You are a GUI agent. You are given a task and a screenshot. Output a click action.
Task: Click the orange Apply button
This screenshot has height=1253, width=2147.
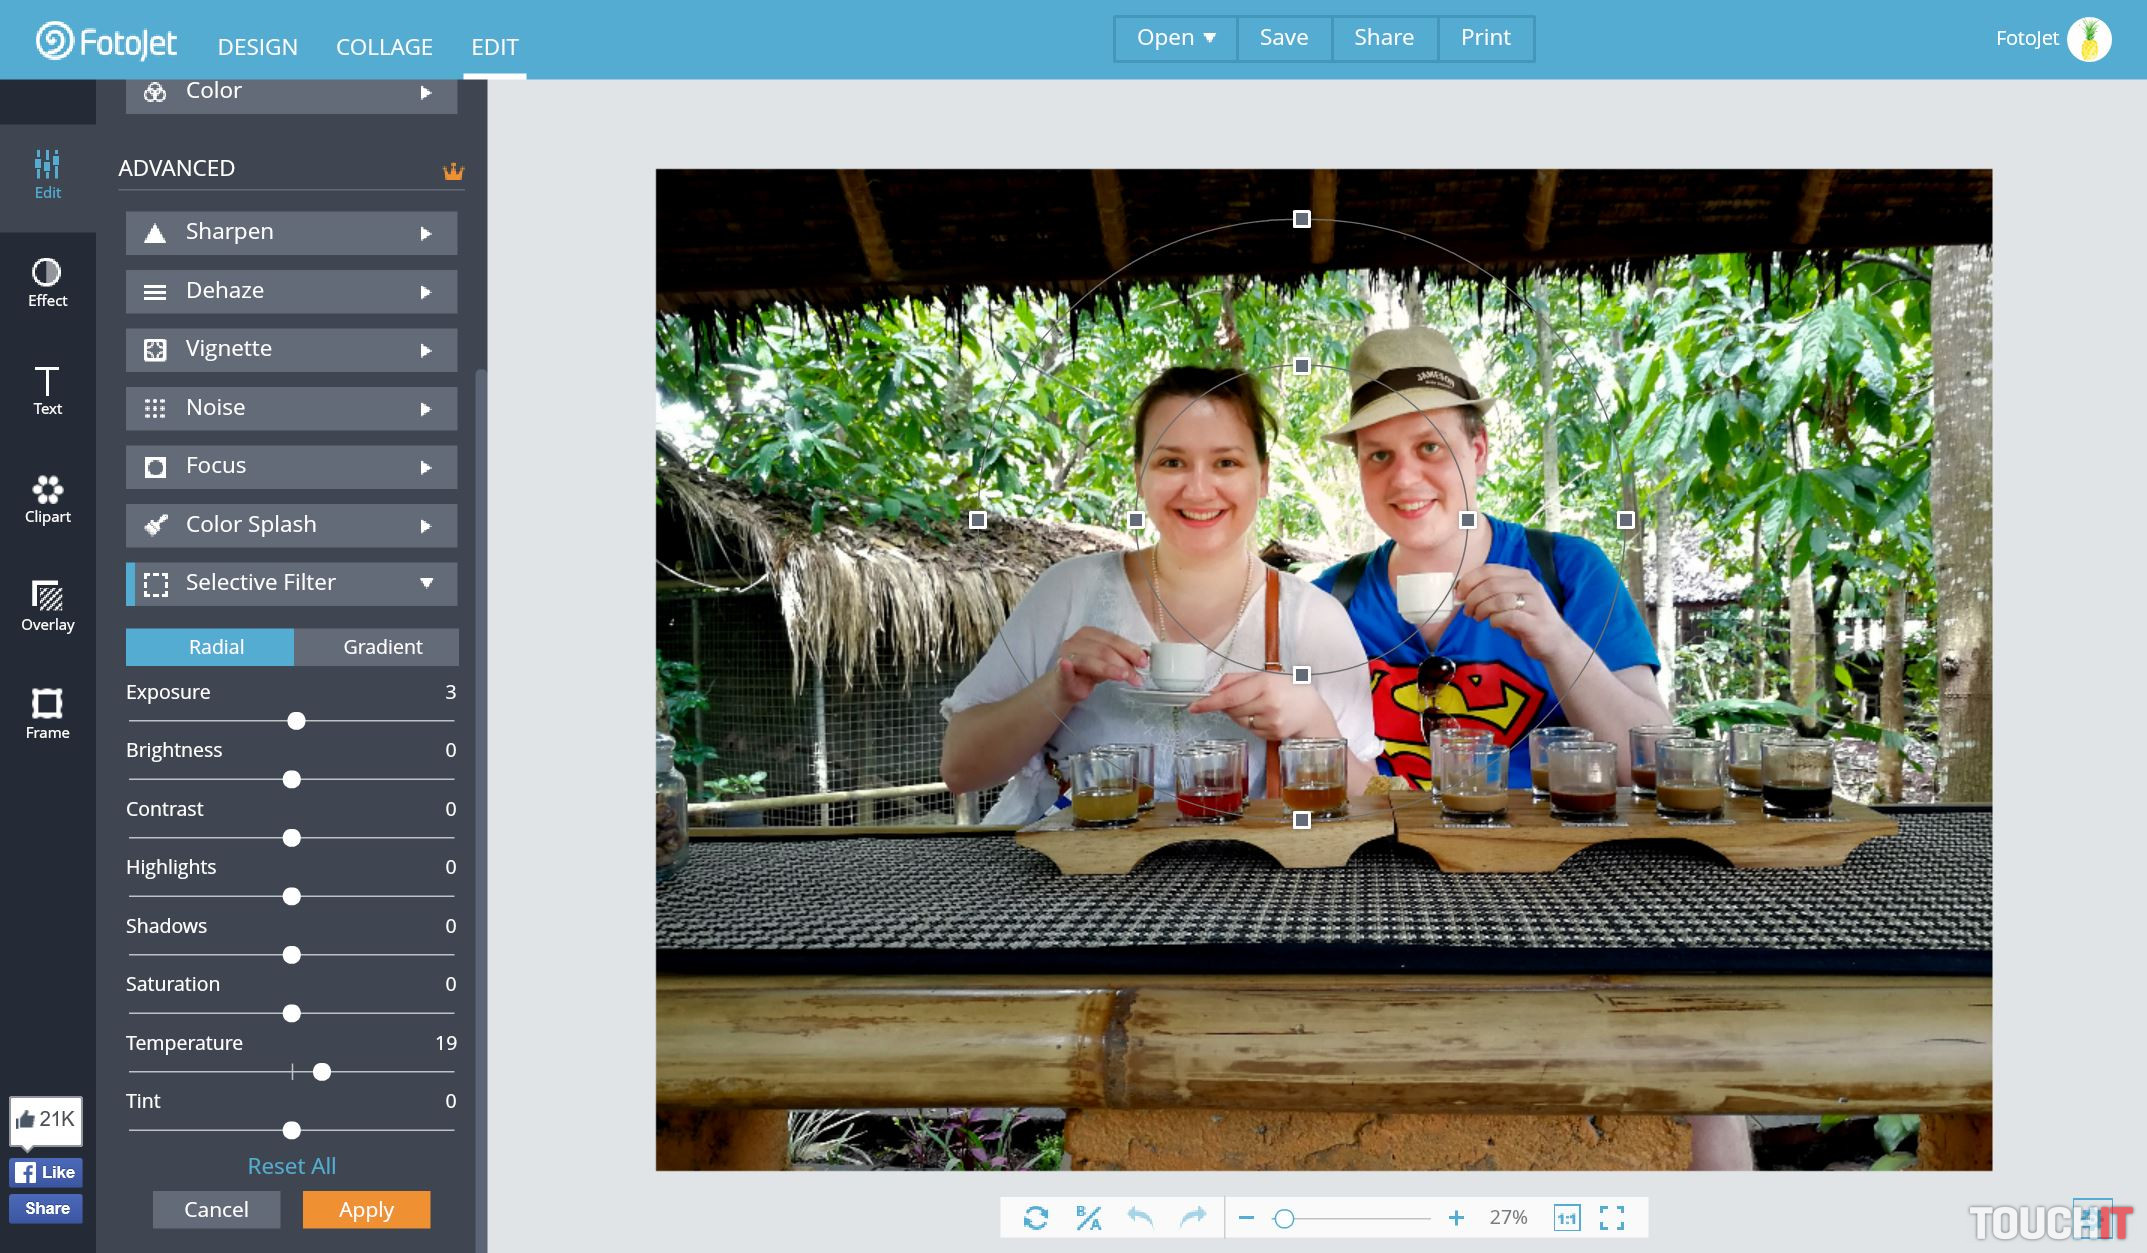click(x=366, y=1210)
